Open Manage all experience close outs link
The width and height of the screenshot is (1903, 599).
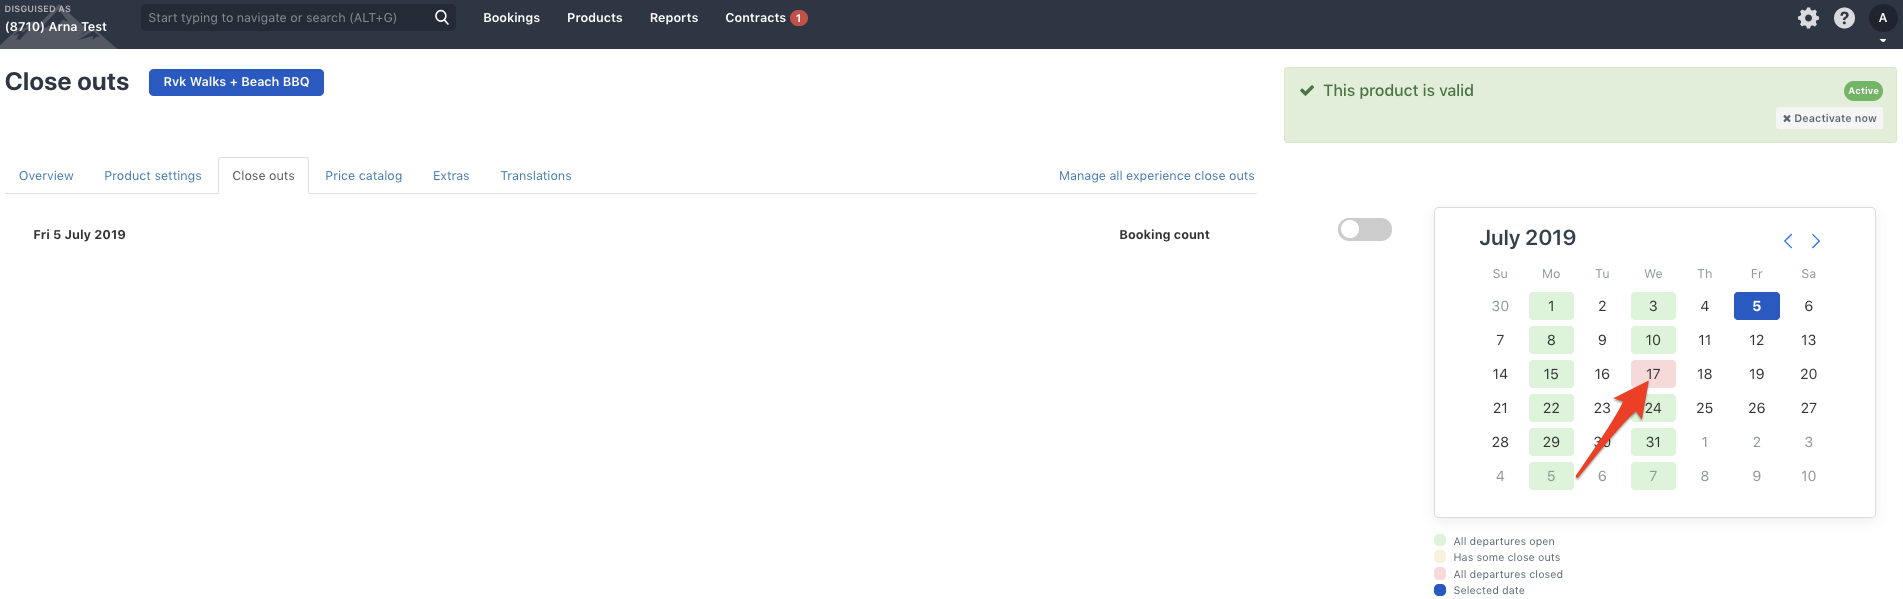[x=1157, y=176]
